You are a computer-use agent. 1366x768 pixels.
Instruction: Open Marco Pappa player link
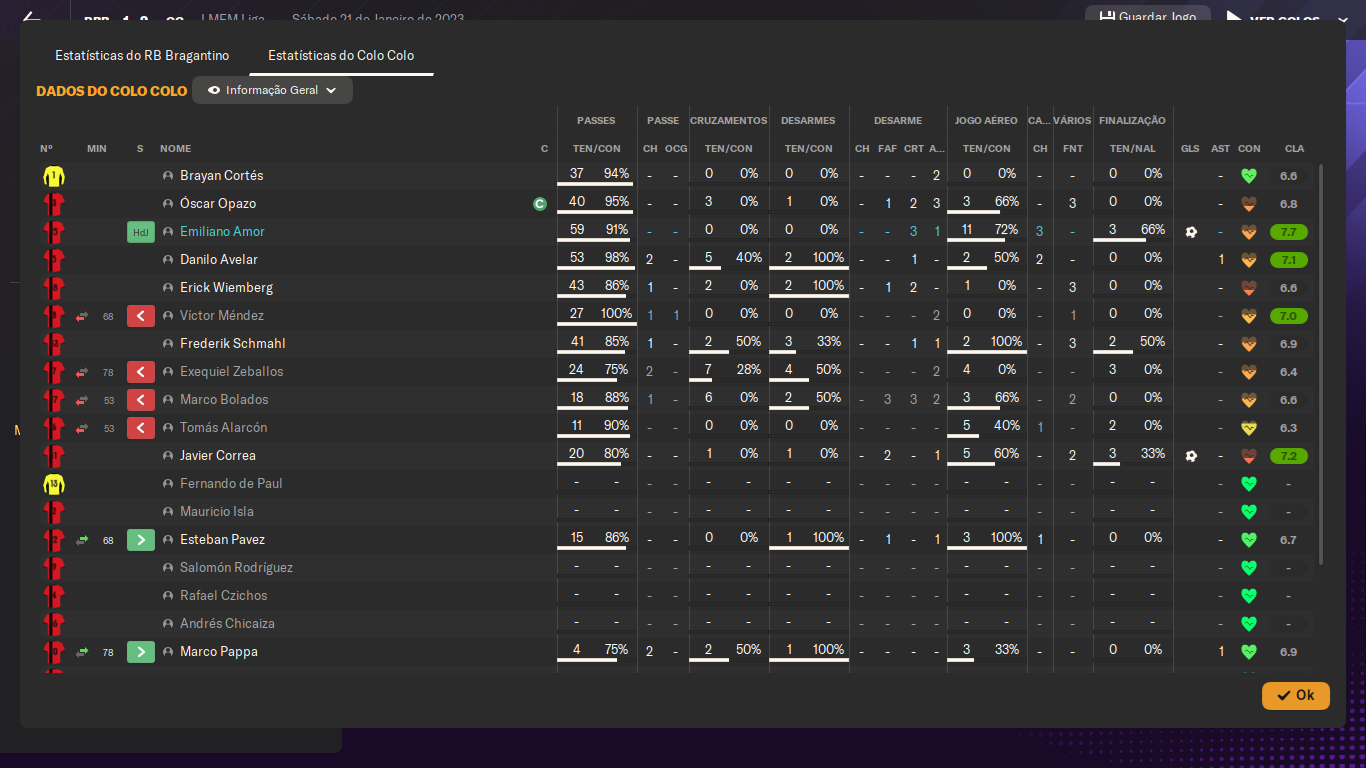(x=219, y=652)
